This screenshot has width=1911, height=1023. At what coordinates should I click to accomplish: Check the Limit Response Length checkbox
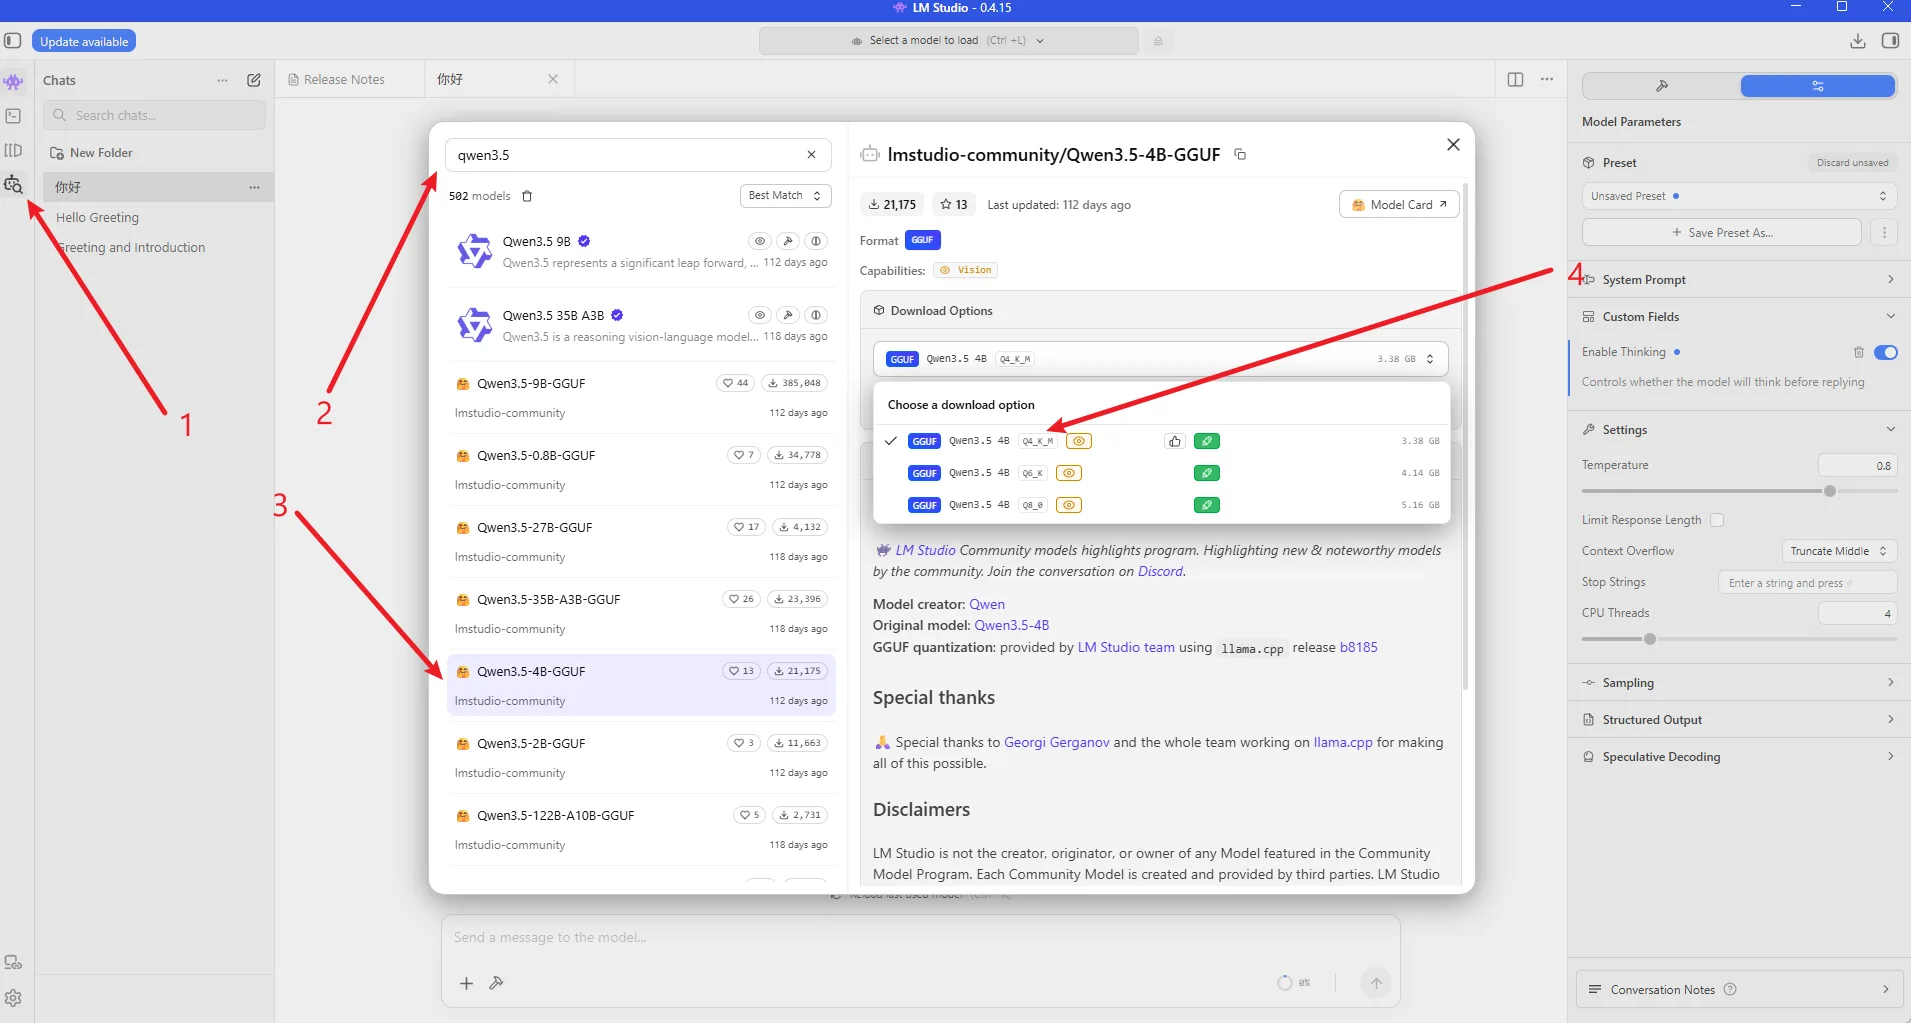click(1717, 520)
